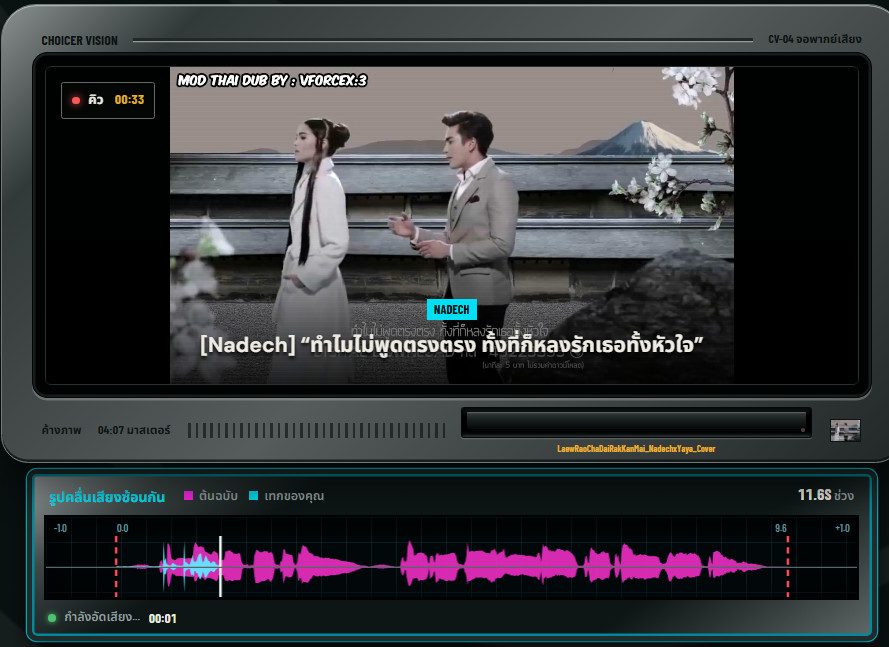Click the 04:07 มาสเตอร์ timecode
The image size is (889, 647).
[134, 430]
